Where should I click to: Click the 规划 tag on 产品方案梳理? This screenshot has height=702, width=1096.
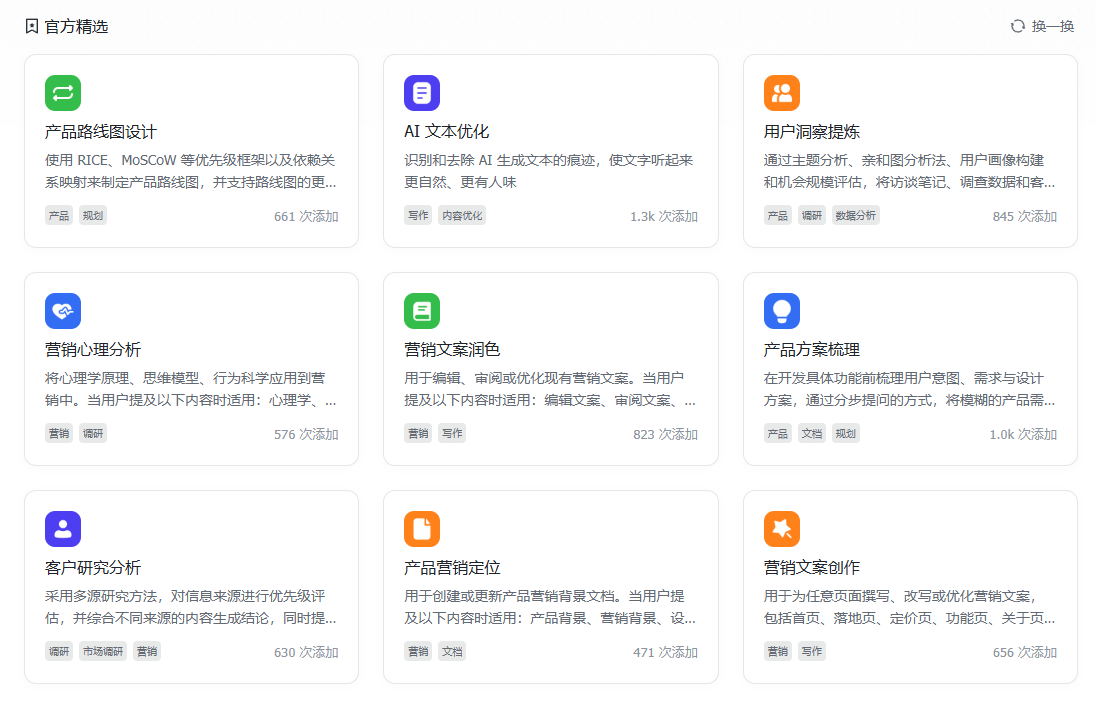click(x=846, y=433)
